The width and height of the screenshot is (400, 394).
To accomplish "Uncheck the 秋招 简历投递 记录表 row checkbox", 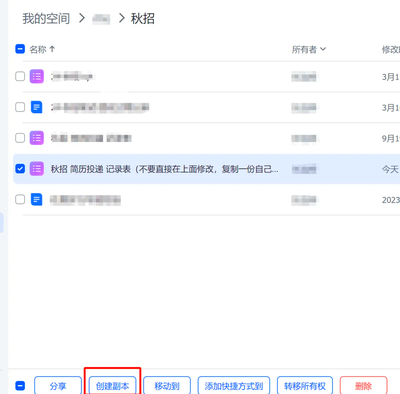I will coord(20,169).
